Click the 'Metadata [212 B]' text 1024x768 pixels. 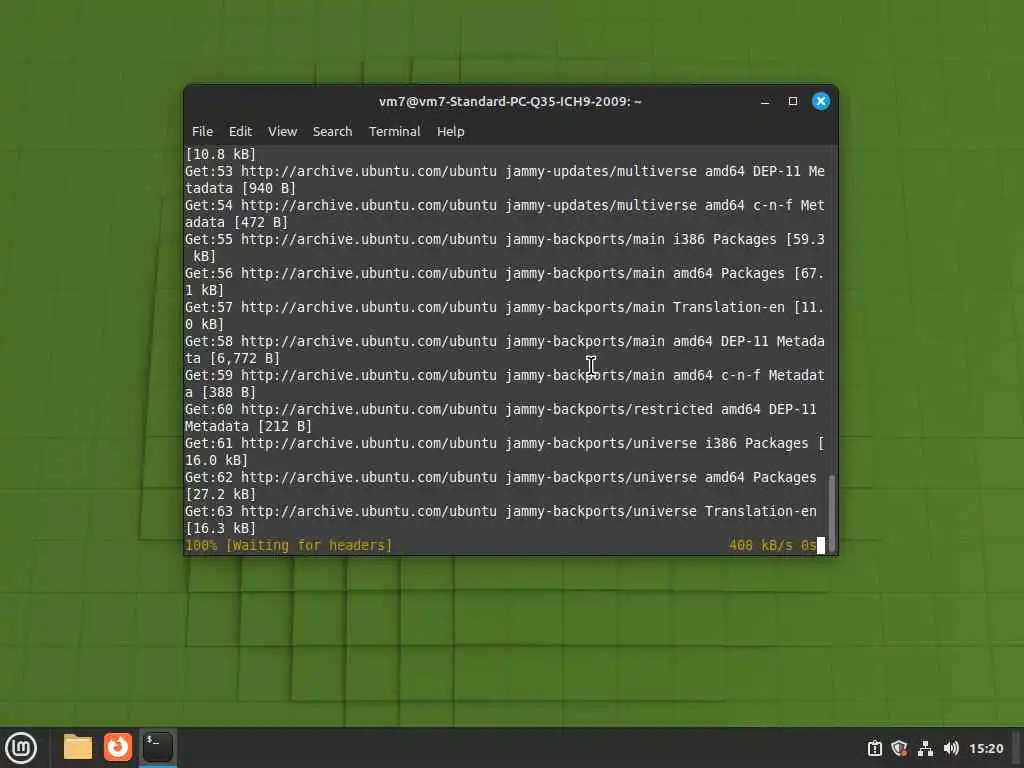tap(248, 426)
